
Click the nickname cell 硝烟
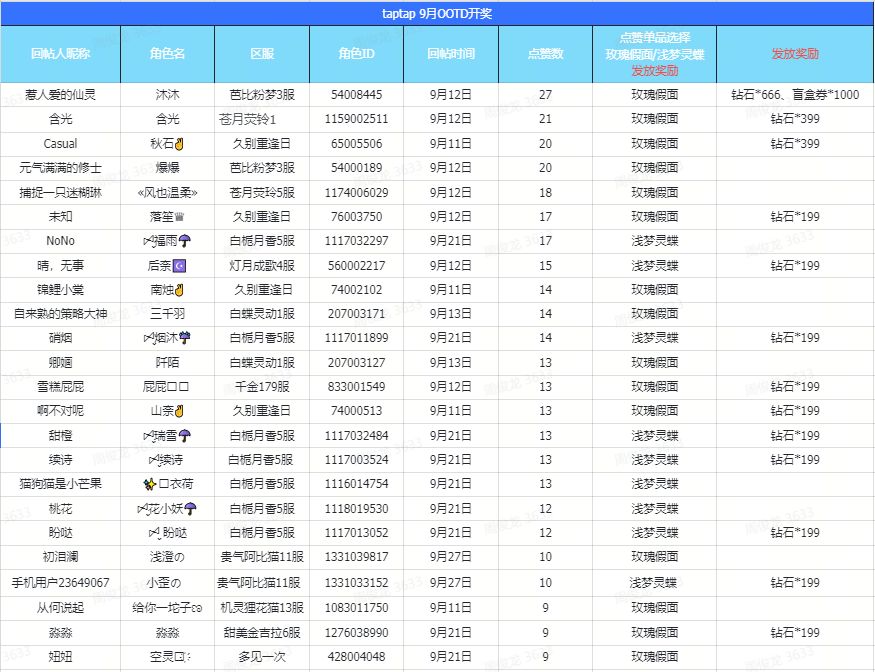click(x=60, y=338)
